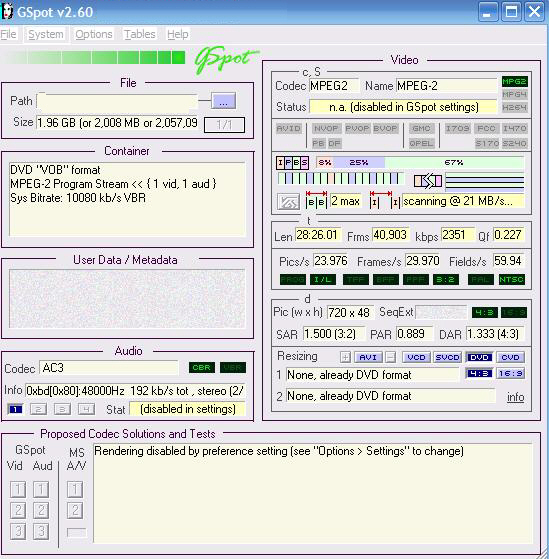Click the I470 indicator badge
Viewport: 549px width, 559px height.
514,128
